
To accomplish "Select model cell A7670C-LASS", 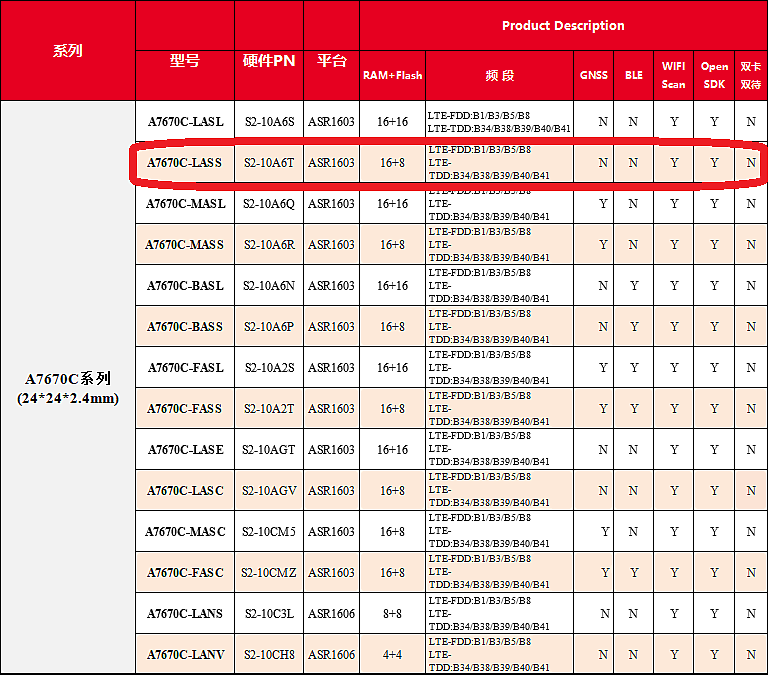I will point(185,162).
